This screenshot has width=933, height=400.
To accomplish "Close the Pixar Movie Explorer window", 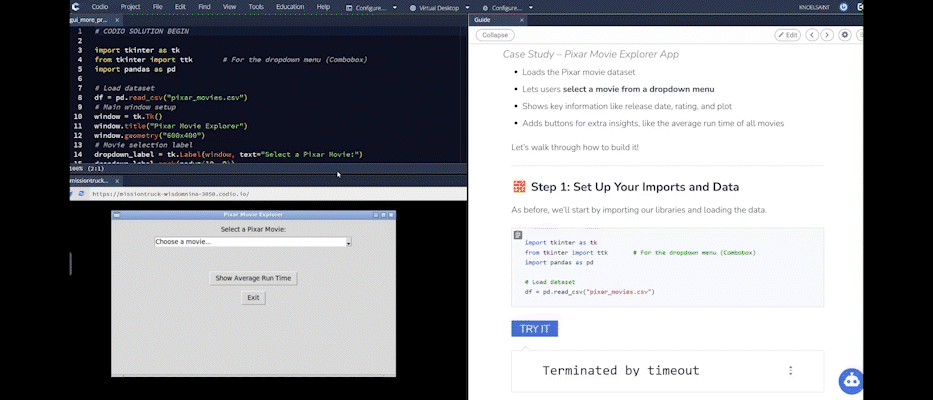I will (x=390, y=215).
